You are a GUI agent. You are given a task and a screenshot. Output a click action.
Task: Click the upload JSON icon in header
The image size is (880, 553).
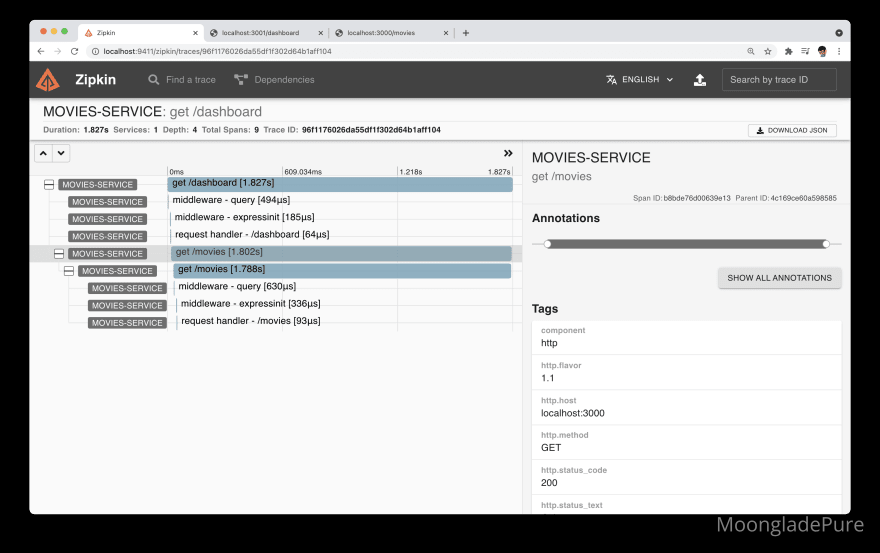coord(700,80)
